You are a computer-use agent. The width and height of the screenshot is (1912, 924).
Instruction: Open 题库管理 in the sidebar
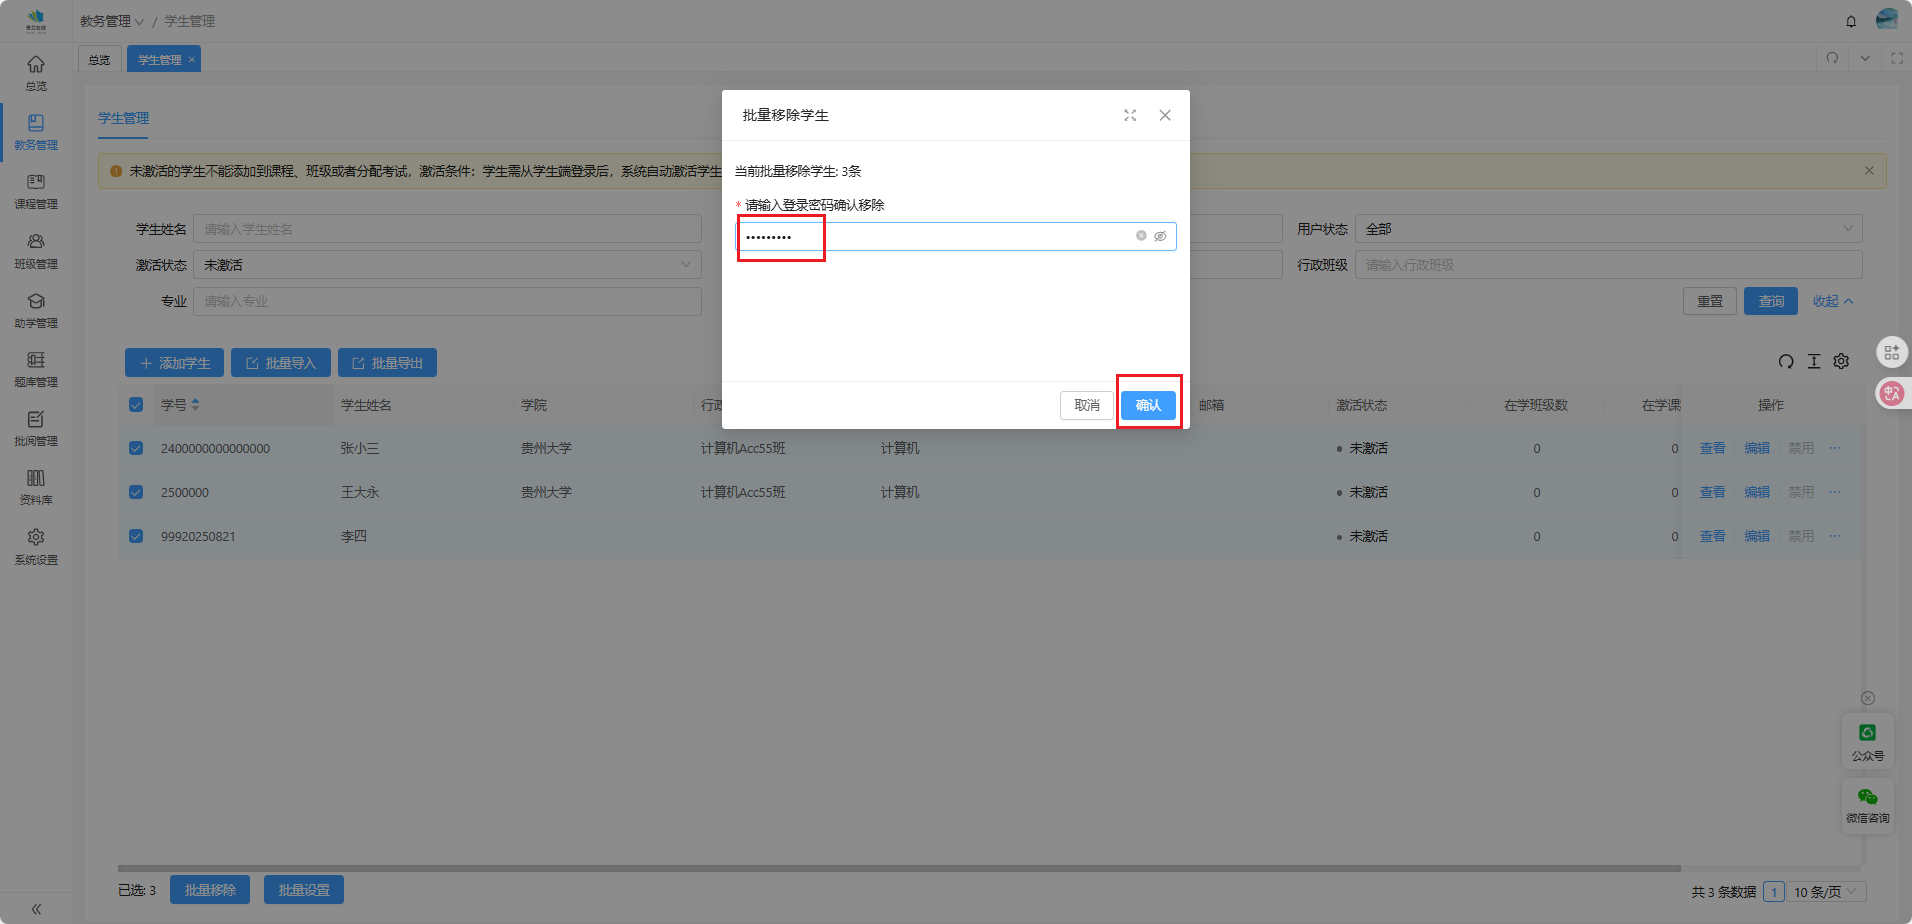[x=36, y=368]
